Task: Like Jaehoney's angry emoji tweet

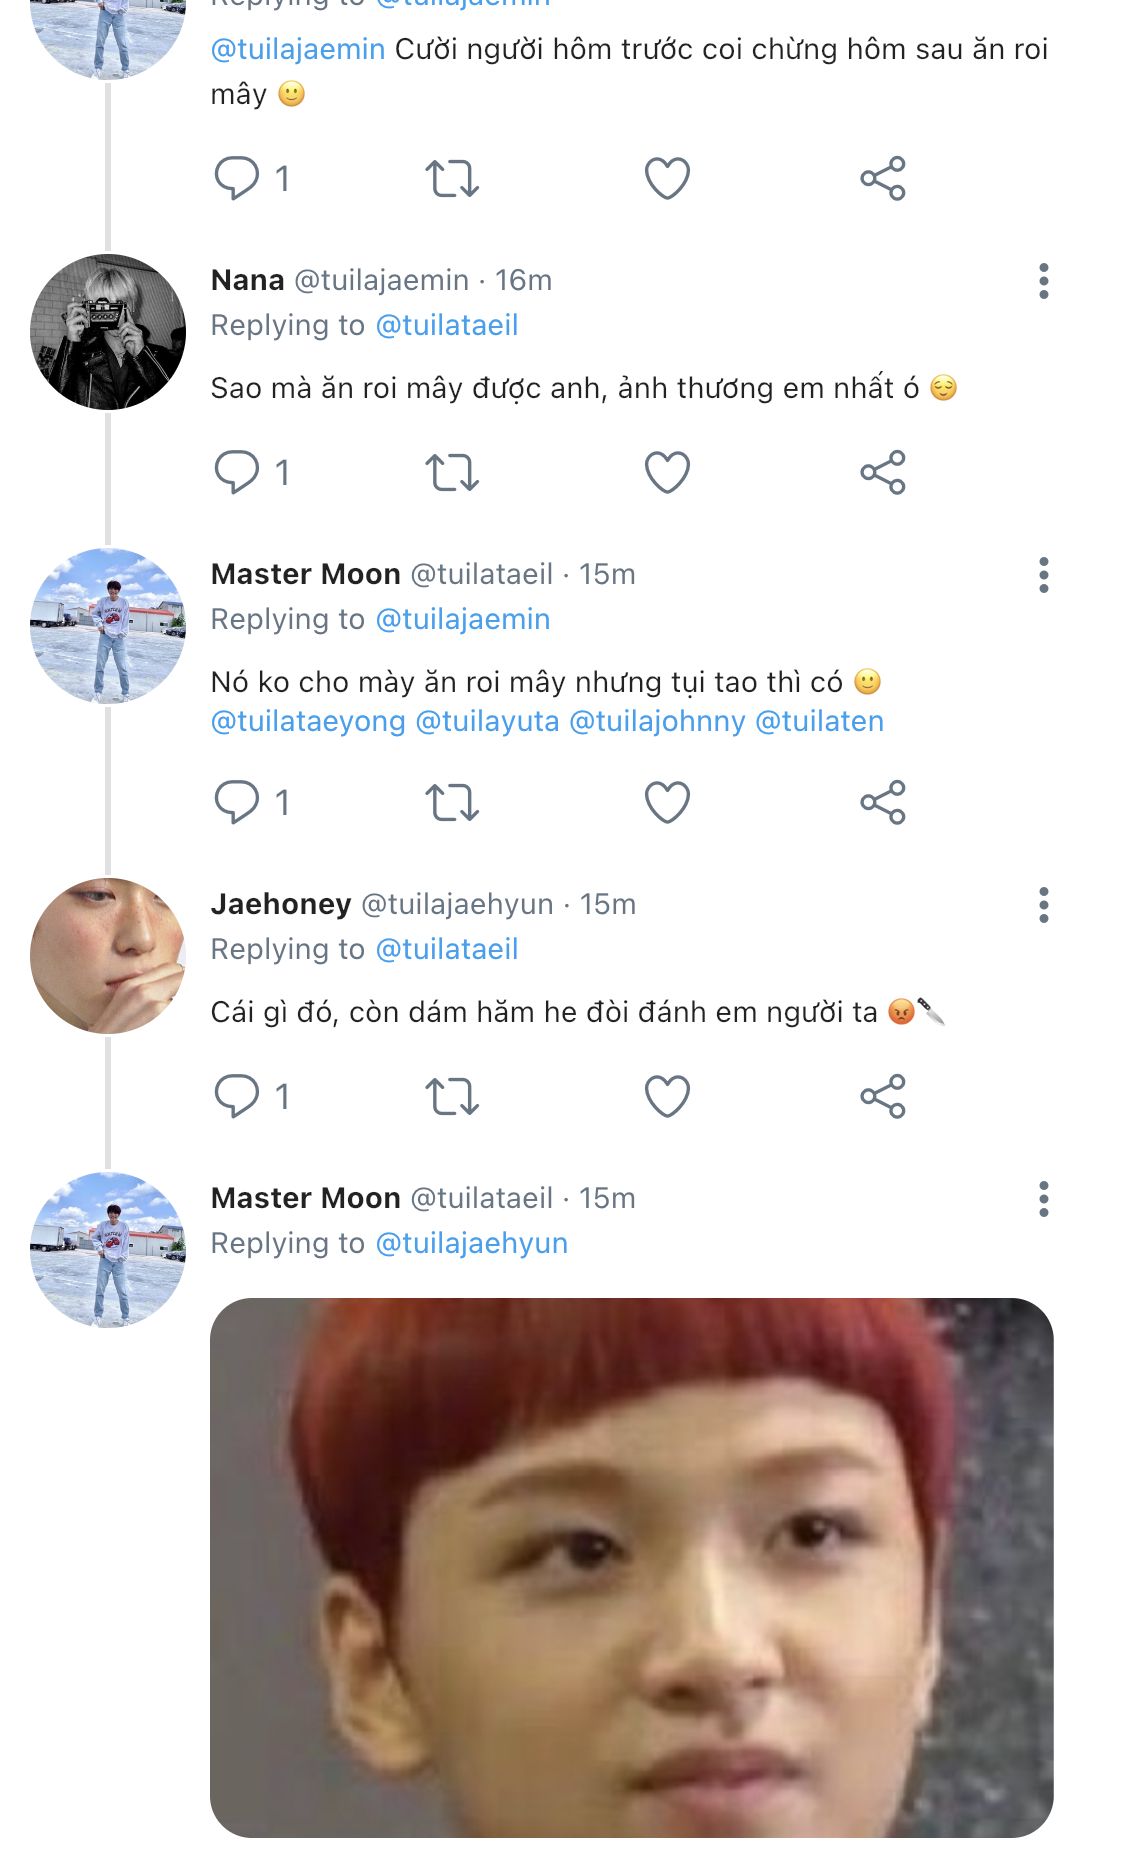Action: point(667,1096)
